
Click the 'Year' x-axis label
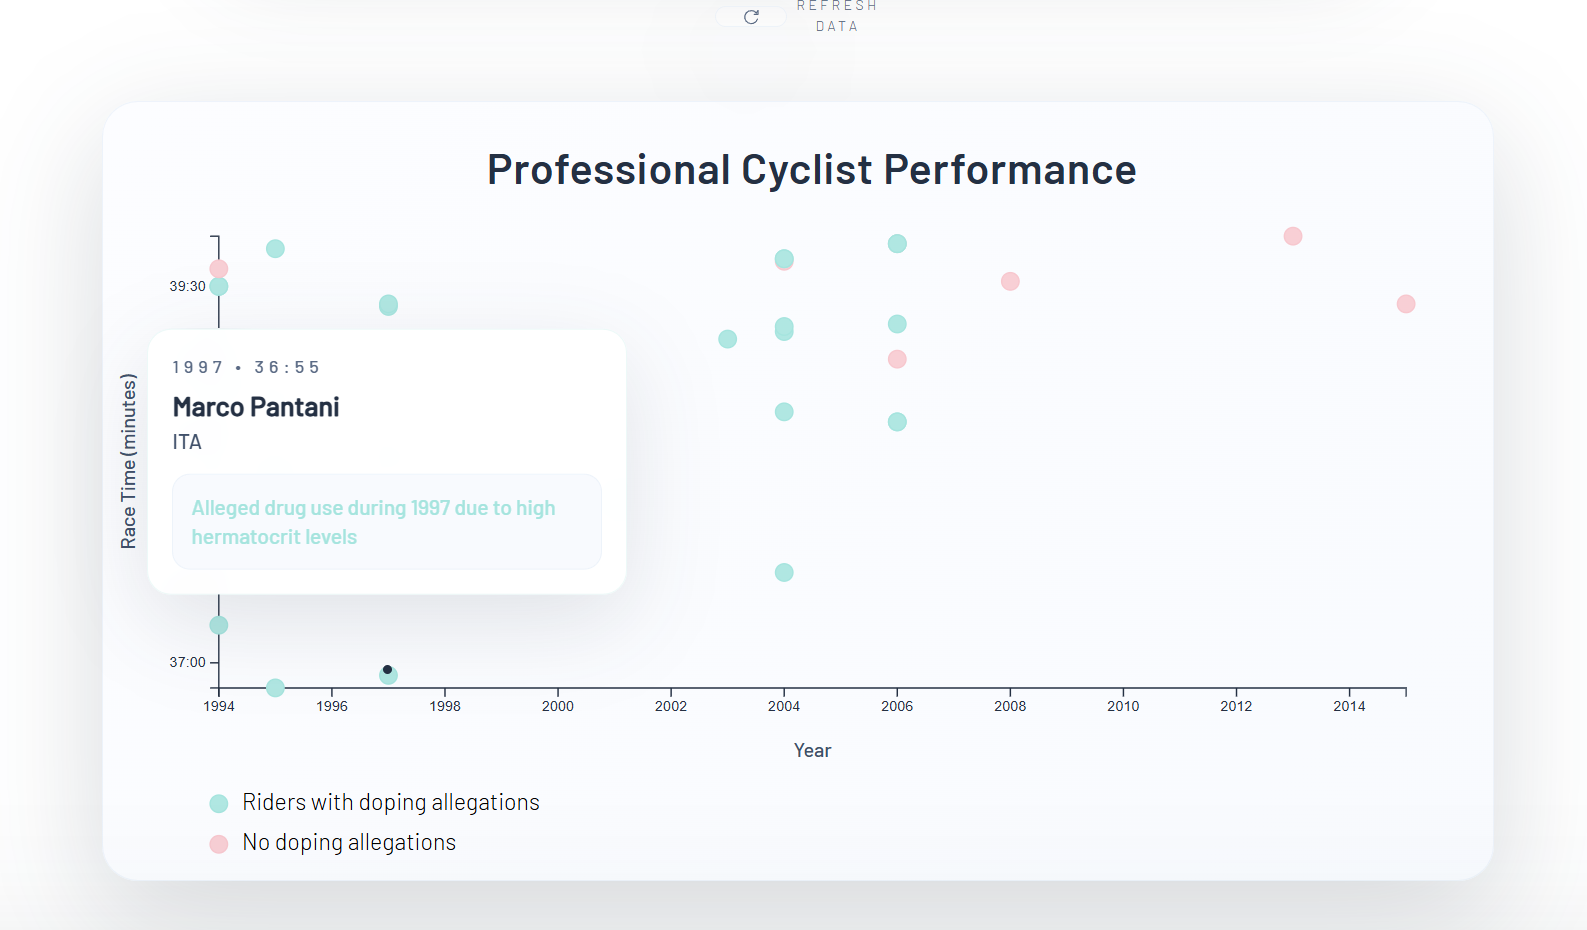tap(812, 750)
